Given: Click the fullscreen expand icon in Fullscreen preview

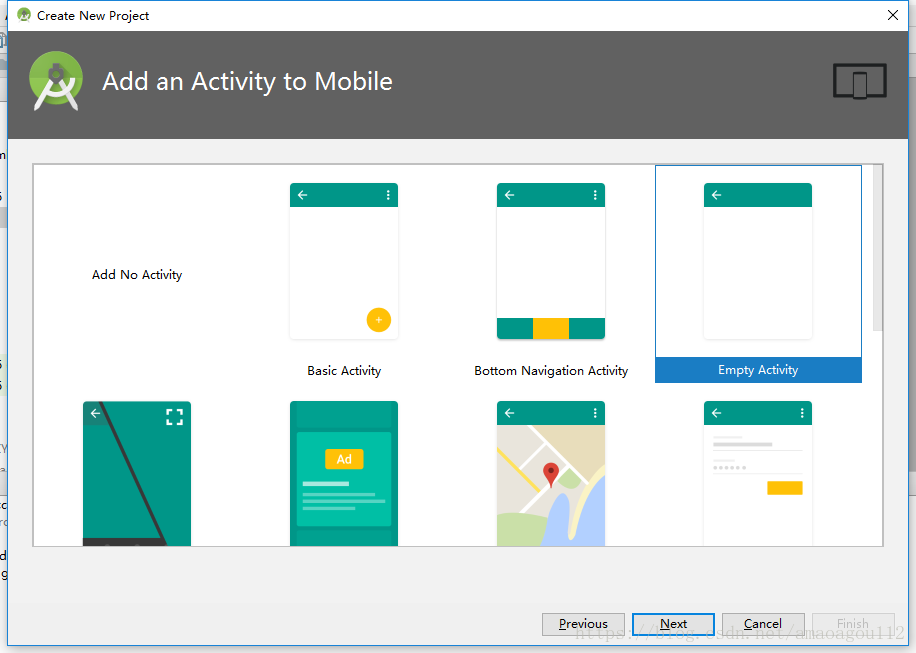Looking at the screenshot, I should [174, 416].
